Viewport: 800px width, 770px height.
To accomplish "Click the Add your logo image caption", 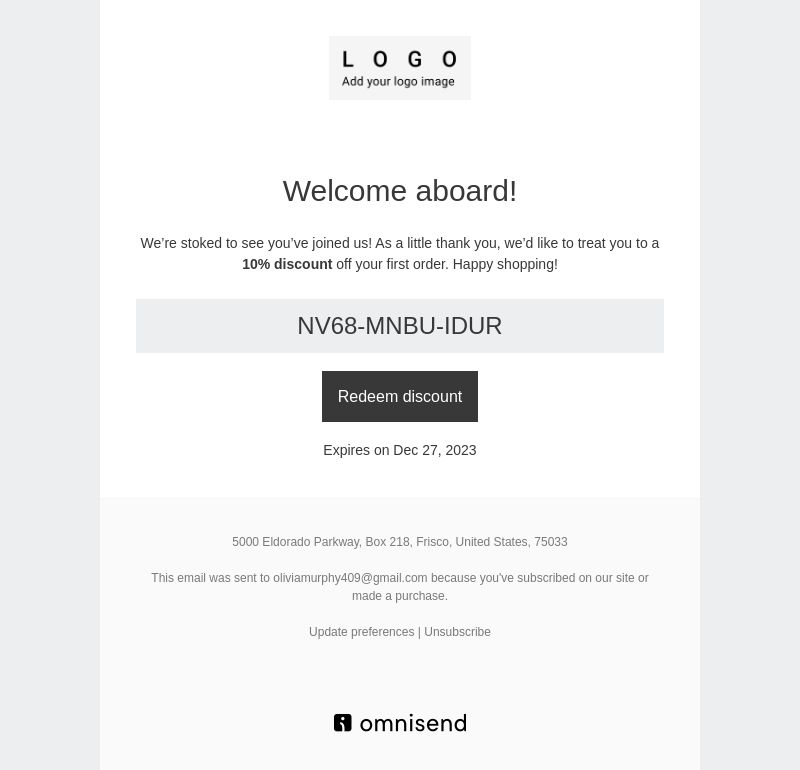I will click(398, 82).
